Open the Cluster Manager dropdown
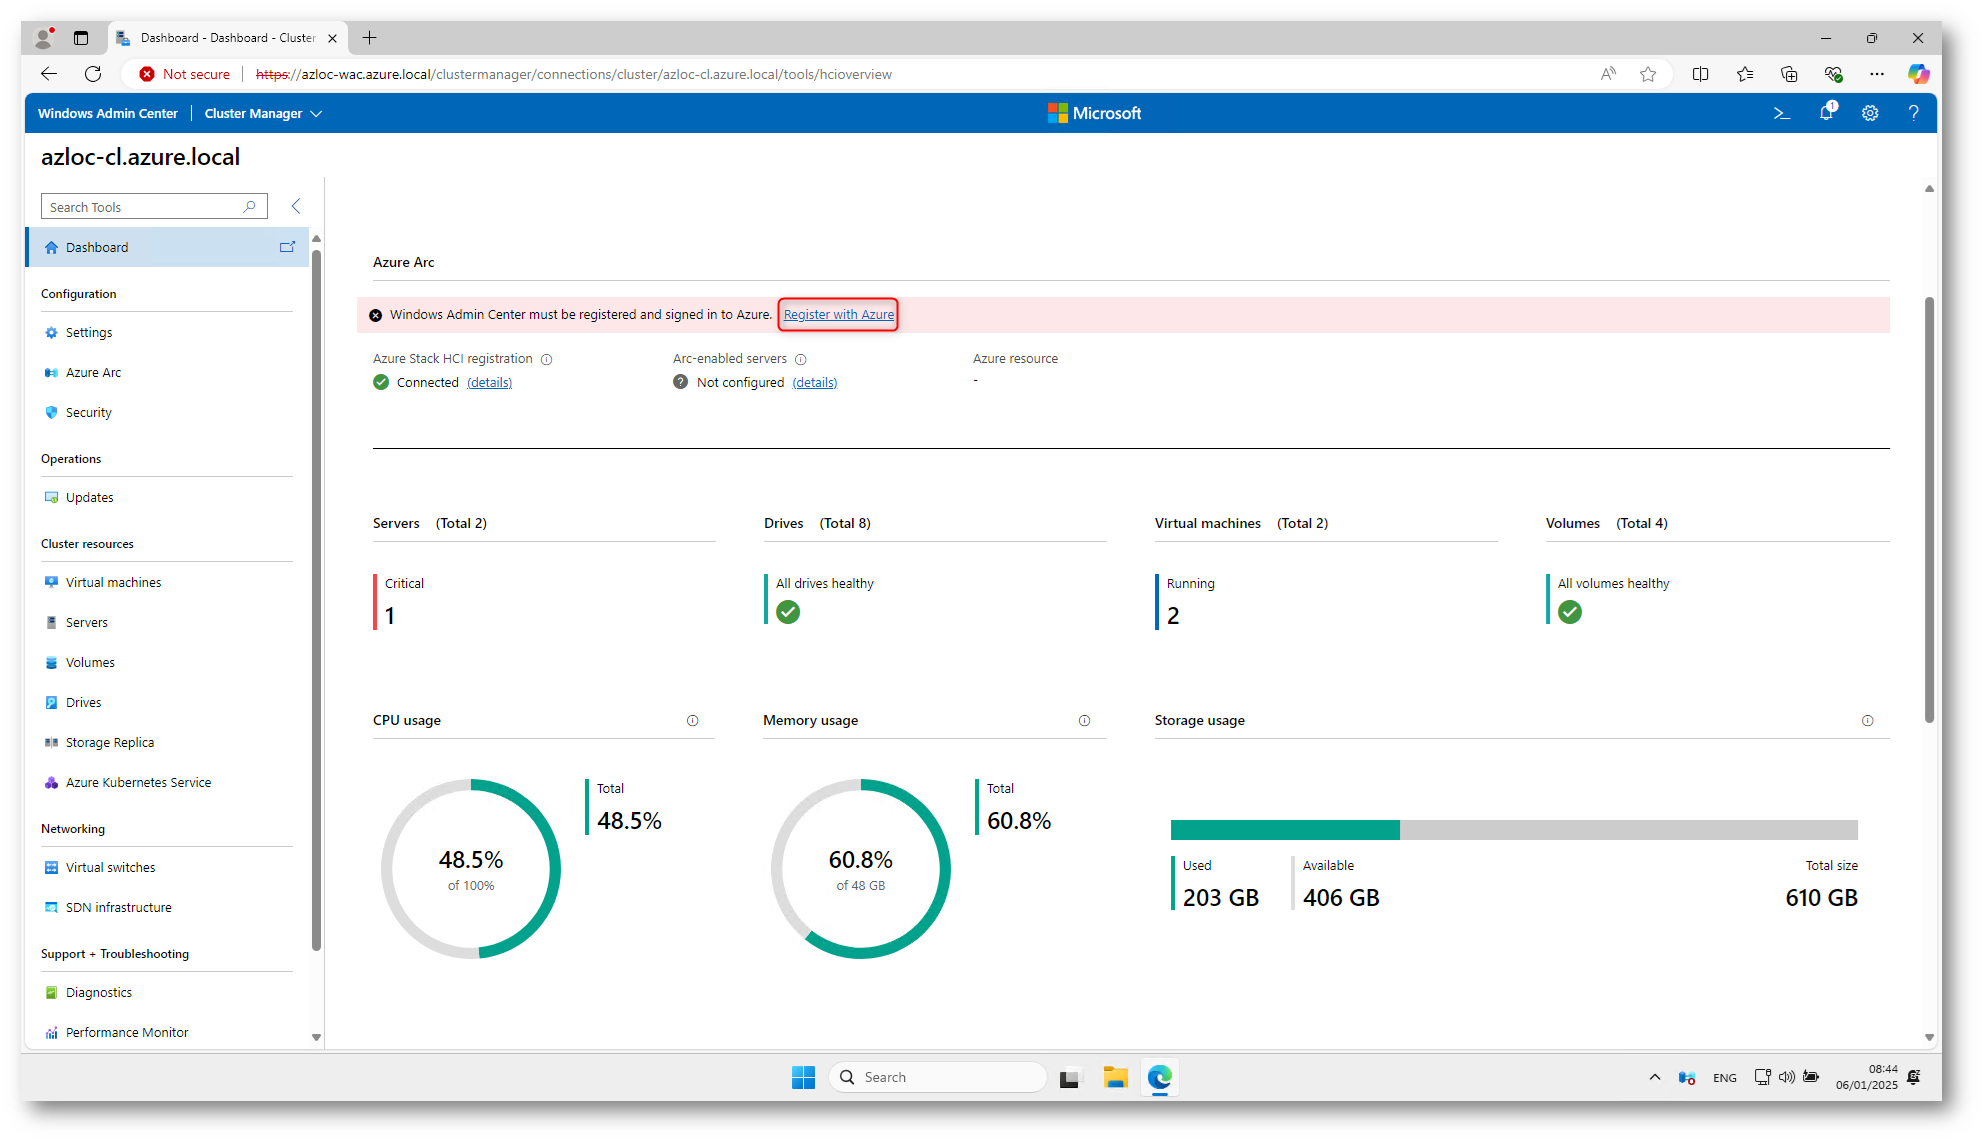 pos(263,113)
